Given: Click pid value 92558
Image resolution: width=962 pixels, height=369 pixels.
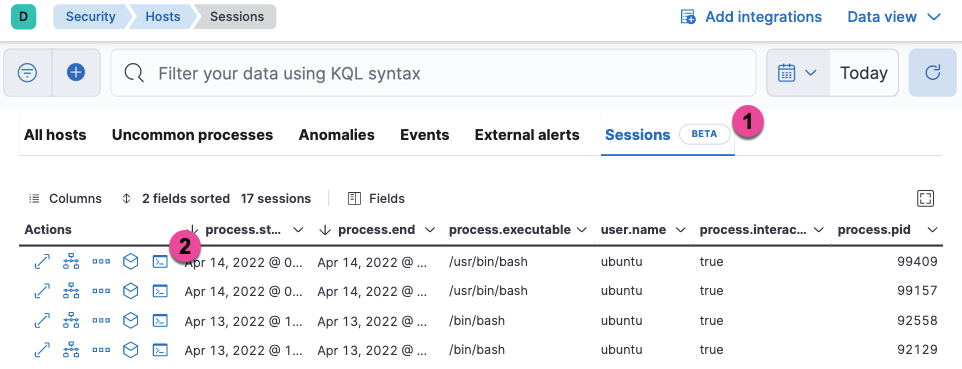Looking at the screenshot, I should (x=917, y=320).
